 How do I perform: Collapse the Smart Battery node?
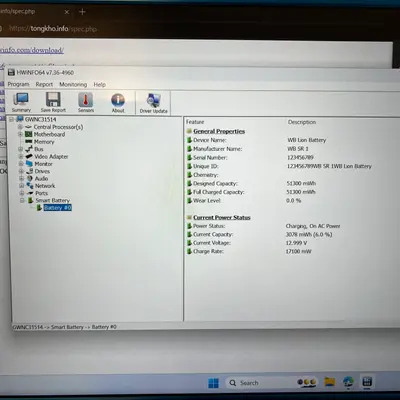[22, 200]
